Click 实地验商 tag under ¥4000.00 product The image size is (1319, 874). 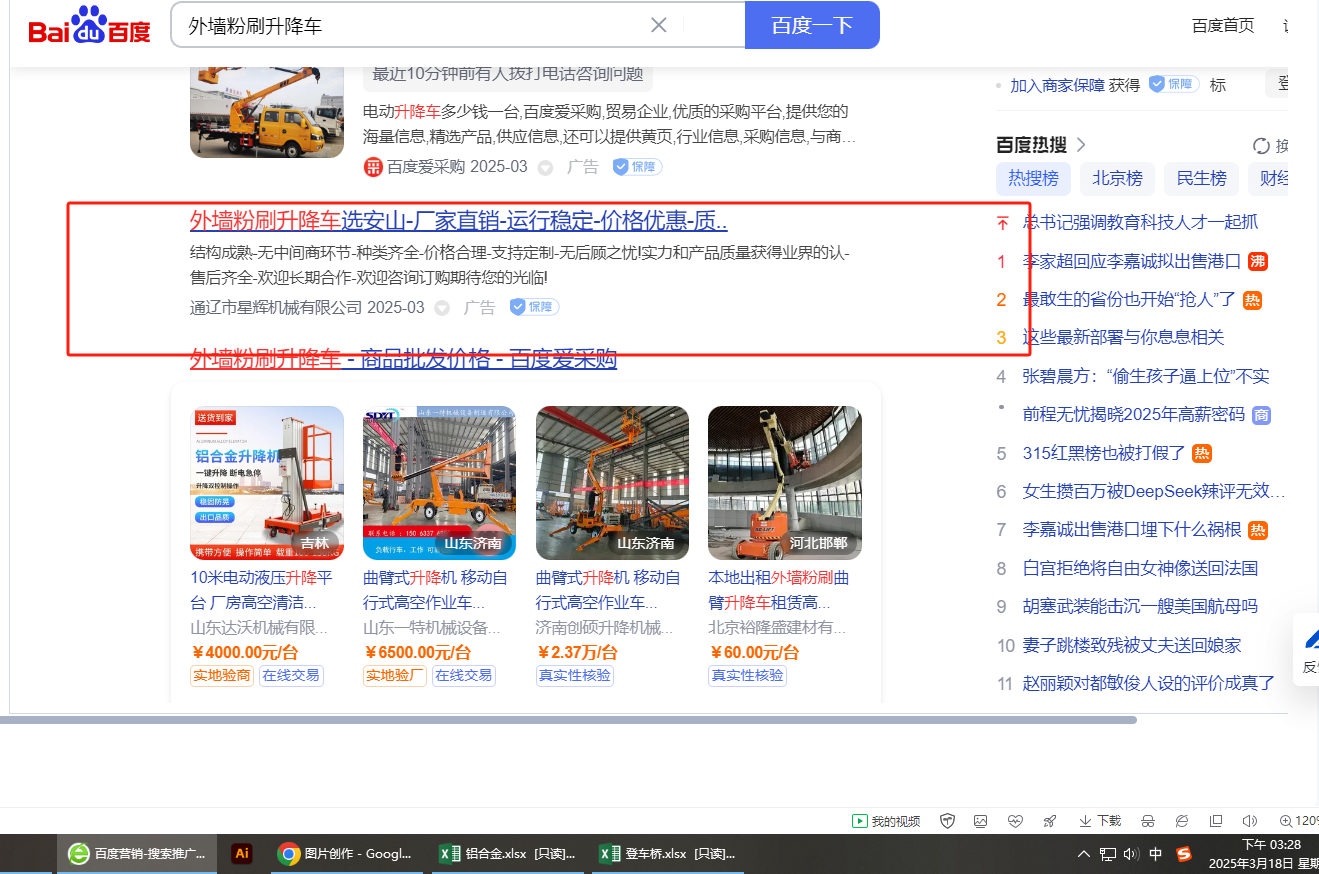[222, 675]
